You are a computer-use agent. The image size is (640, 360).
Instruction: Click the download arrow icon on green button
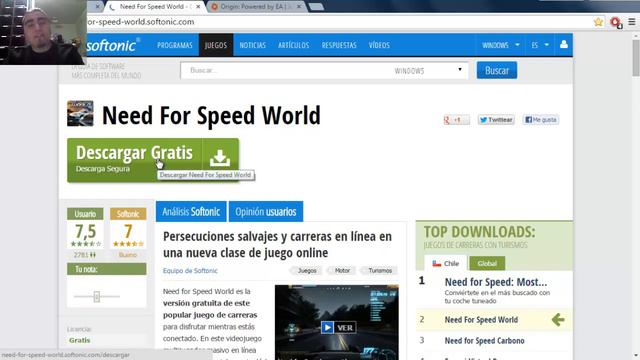click(x=220, y=158)
